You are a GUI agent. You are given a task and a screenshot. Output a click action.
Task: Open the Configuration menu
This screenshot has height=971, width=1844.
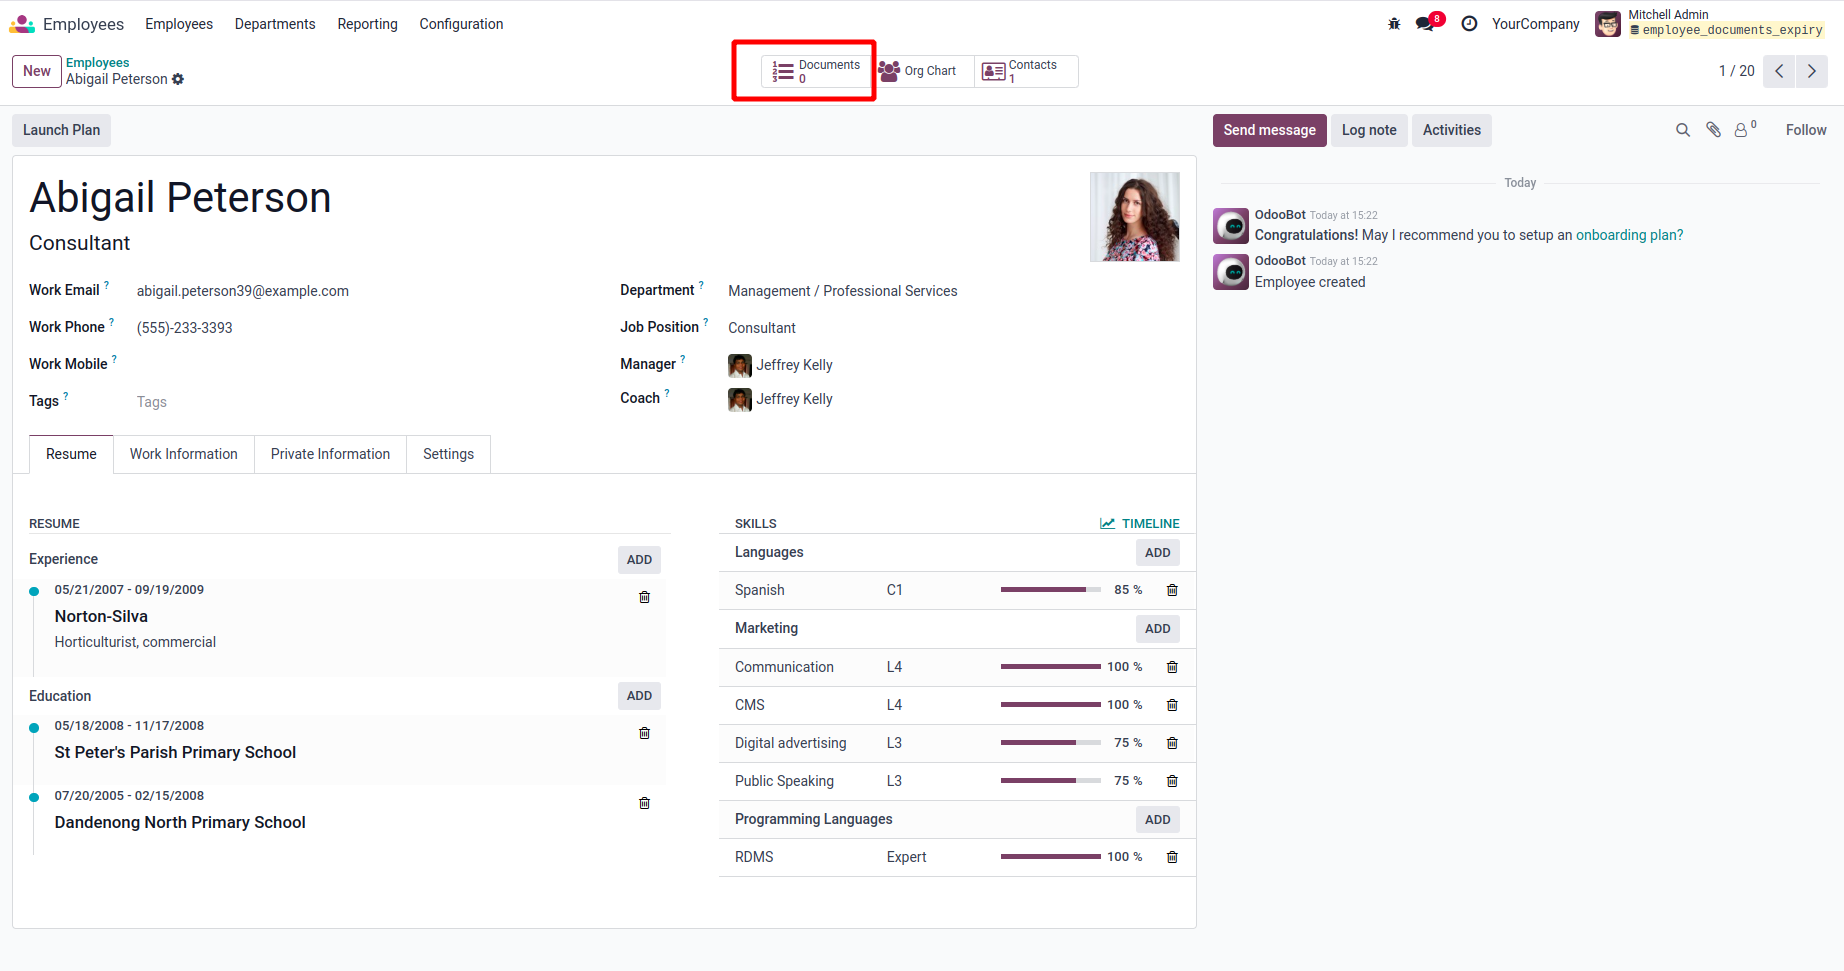[x=461, y=24]
